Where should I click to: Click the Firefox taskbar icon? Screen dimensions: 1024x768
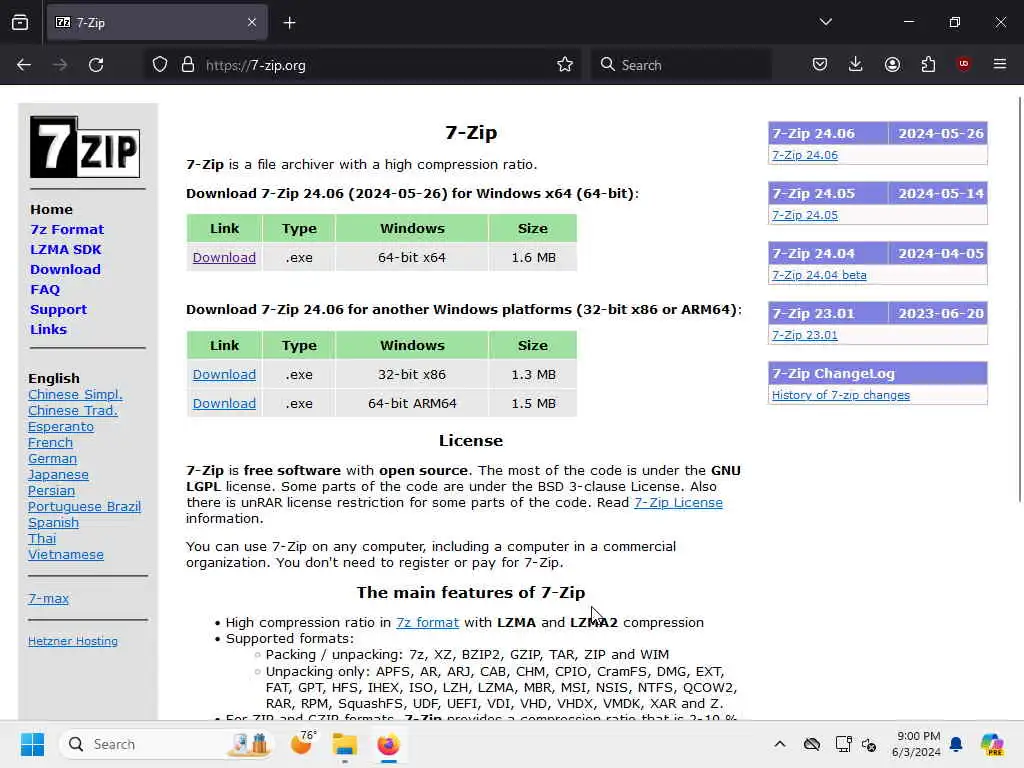pos(389,744)
